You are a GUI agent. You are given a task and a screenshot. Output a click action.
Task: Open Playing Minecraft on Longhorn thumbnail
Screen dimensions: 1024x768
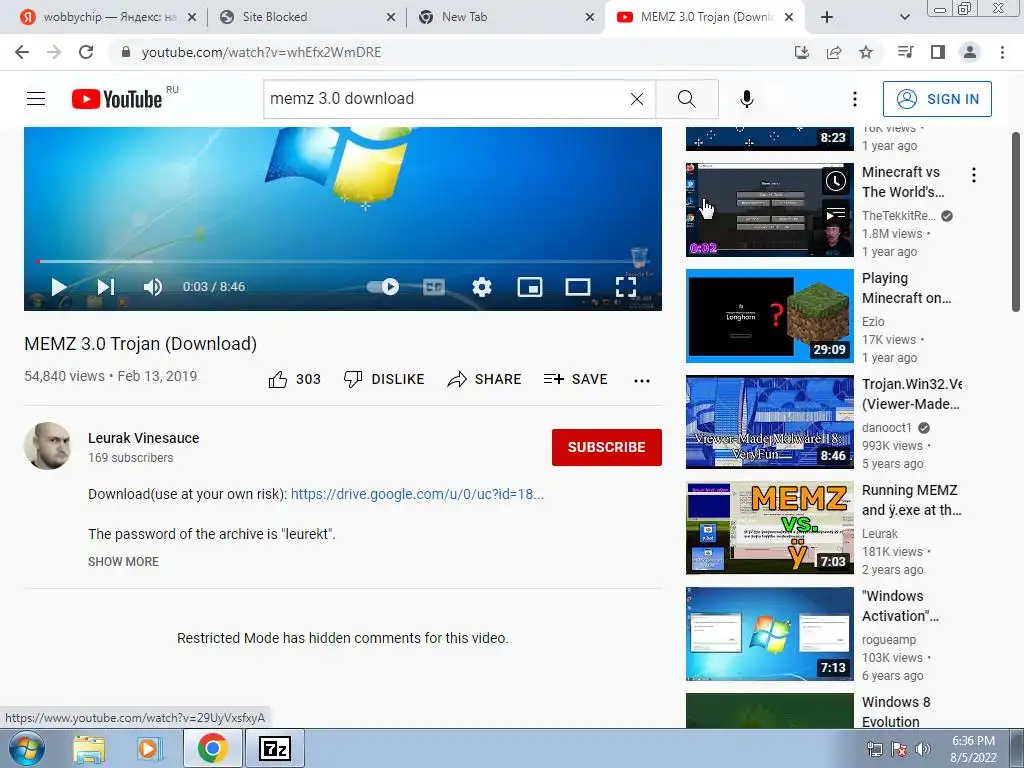[x=770, y=315]
